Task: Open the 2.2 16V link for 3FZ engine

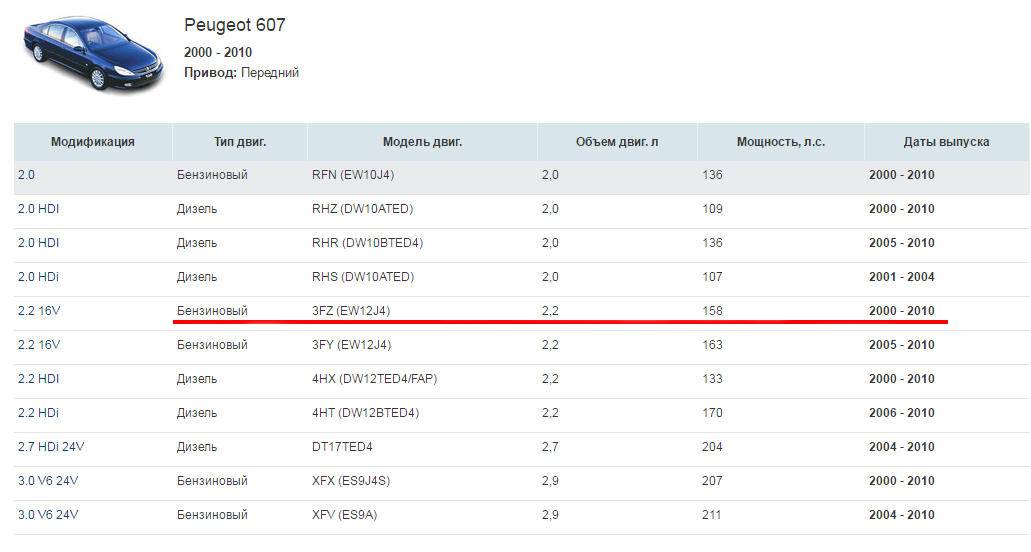Action: point(39,311)
